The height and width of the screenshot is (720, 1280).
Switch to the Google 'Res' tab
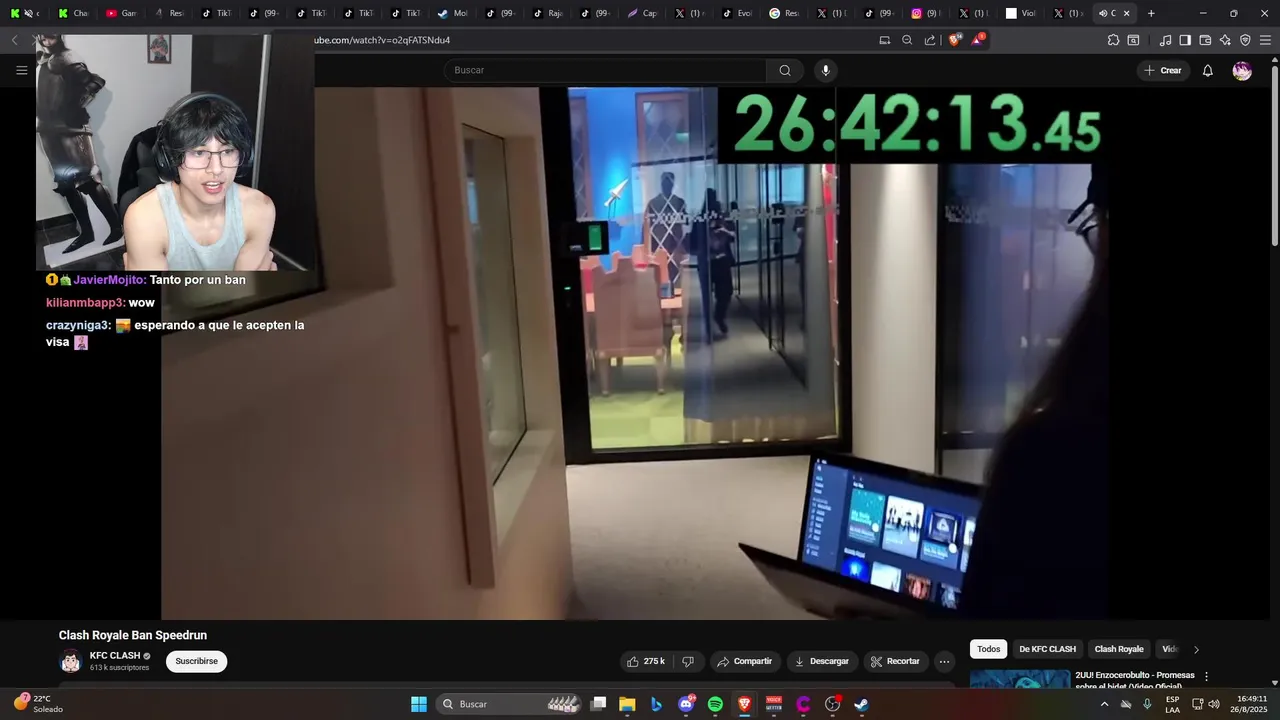coord(783,13)
